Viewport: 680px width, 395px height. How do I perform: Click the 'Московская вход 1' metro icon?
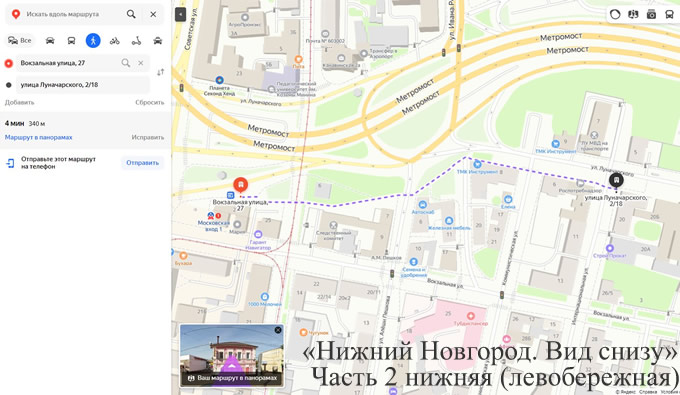pos(211,215)
